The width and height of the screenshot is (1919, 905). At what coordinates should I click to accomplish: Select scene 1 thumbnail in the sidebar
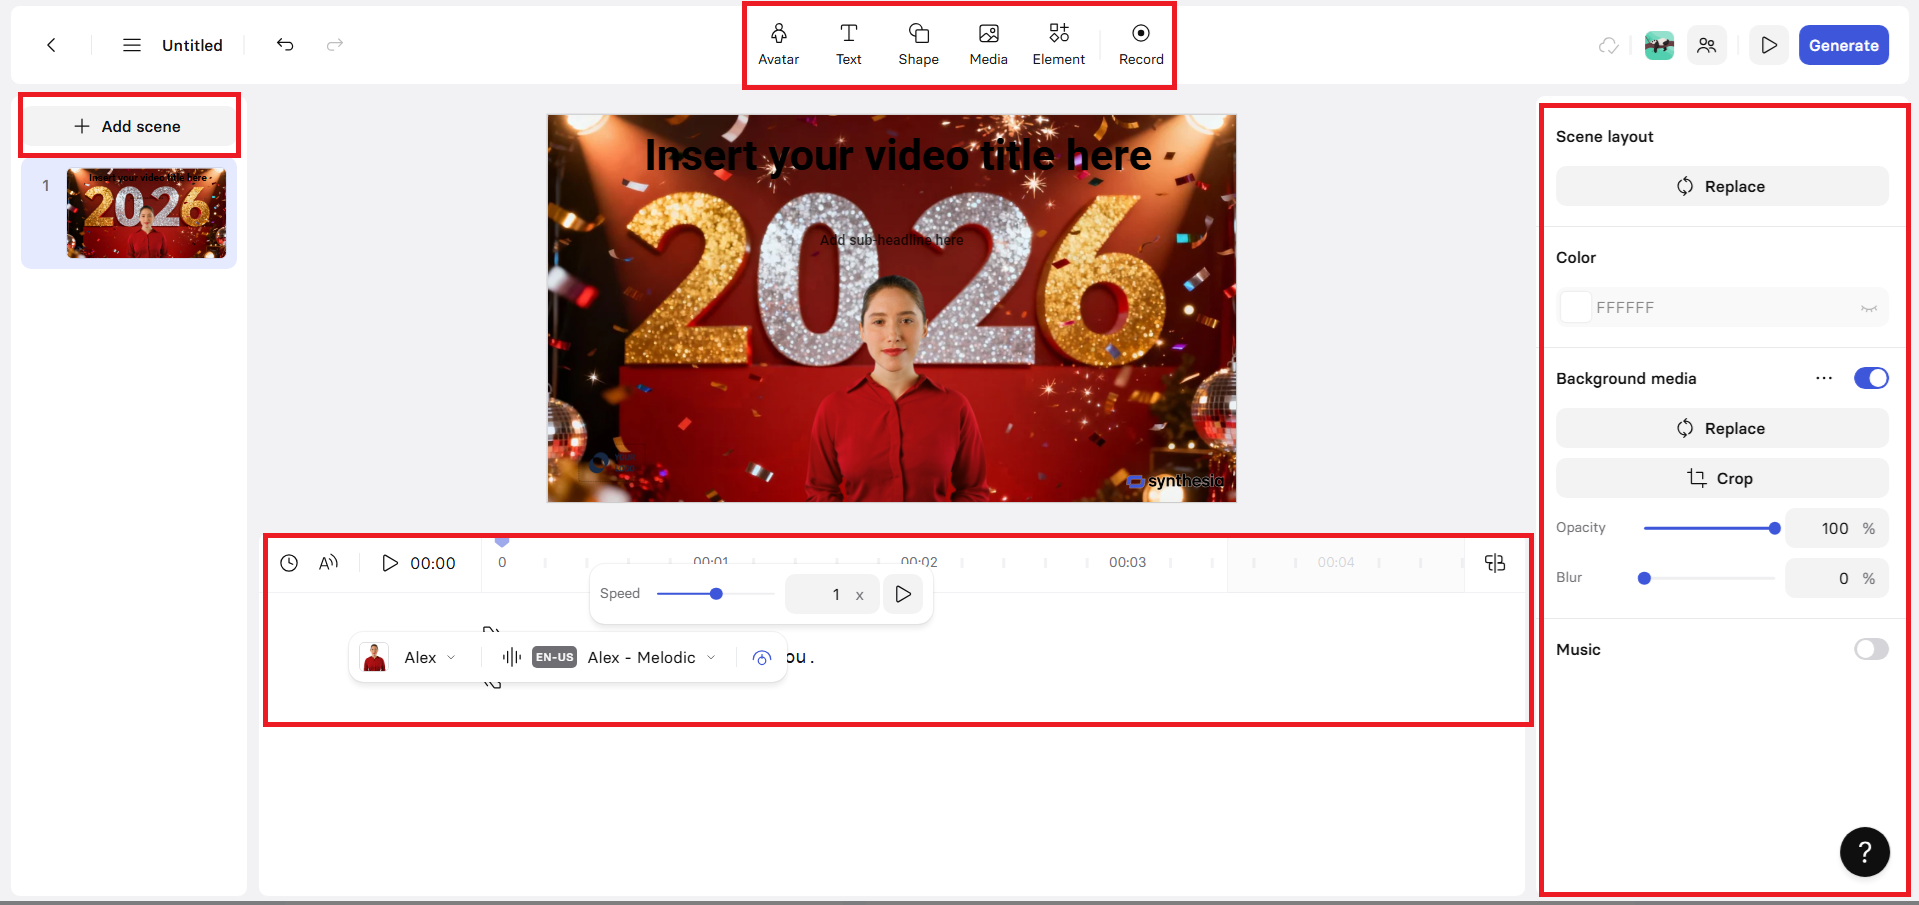[145, 213]
